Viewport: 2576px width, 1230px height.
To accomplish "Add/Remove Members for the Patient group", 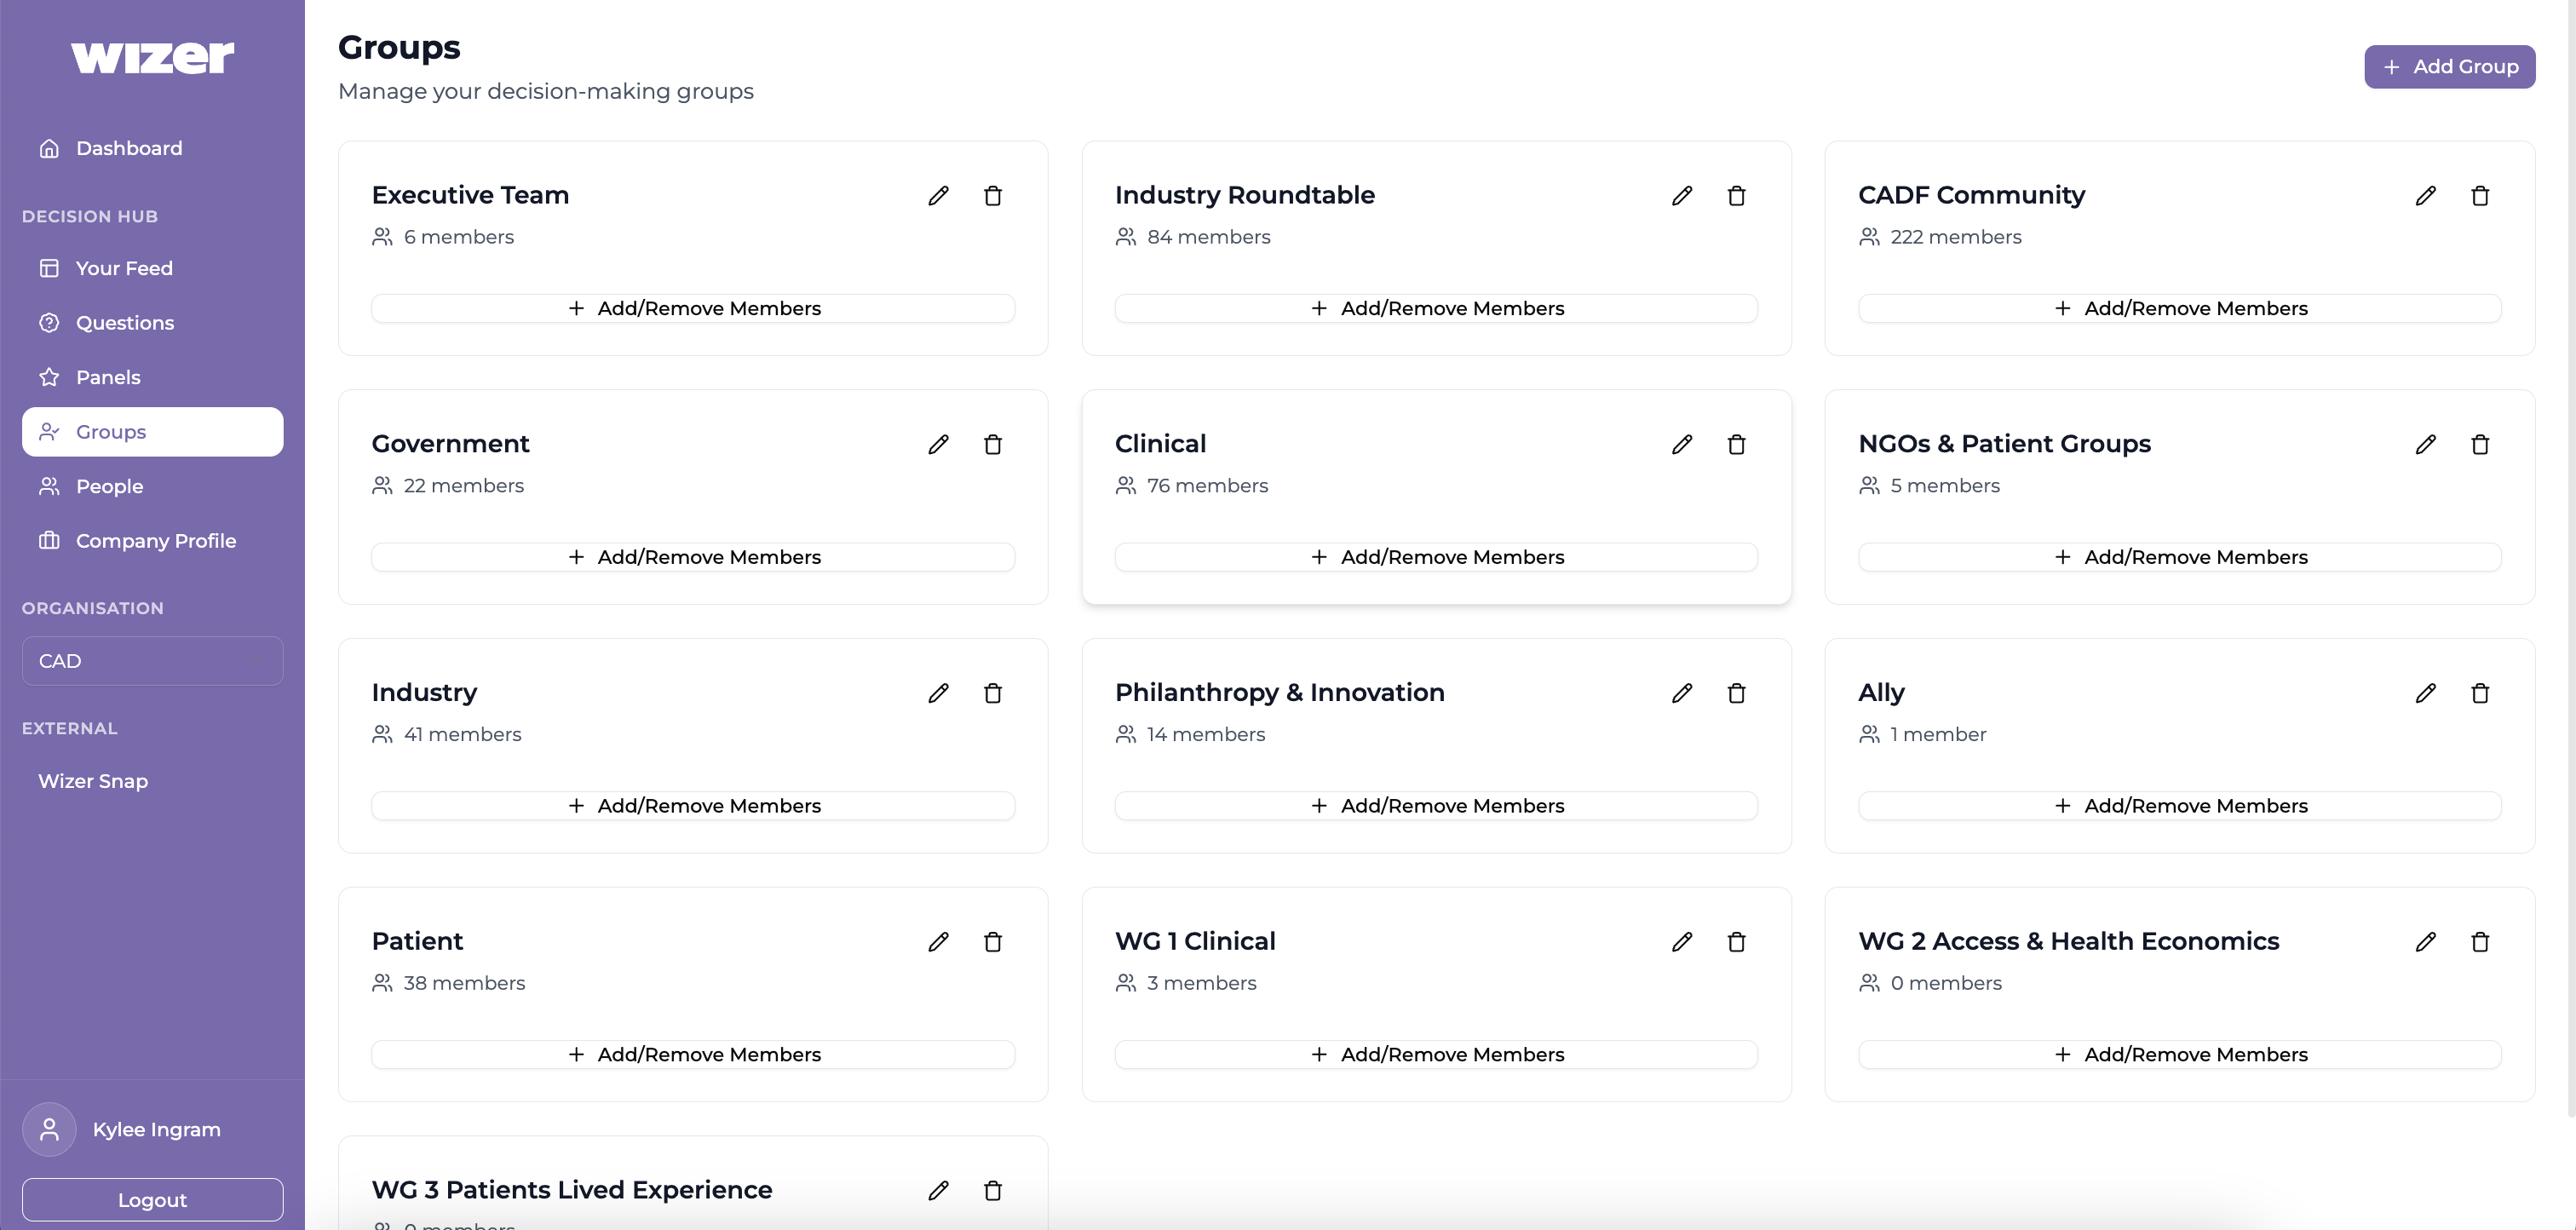I will coord(693,1054).
